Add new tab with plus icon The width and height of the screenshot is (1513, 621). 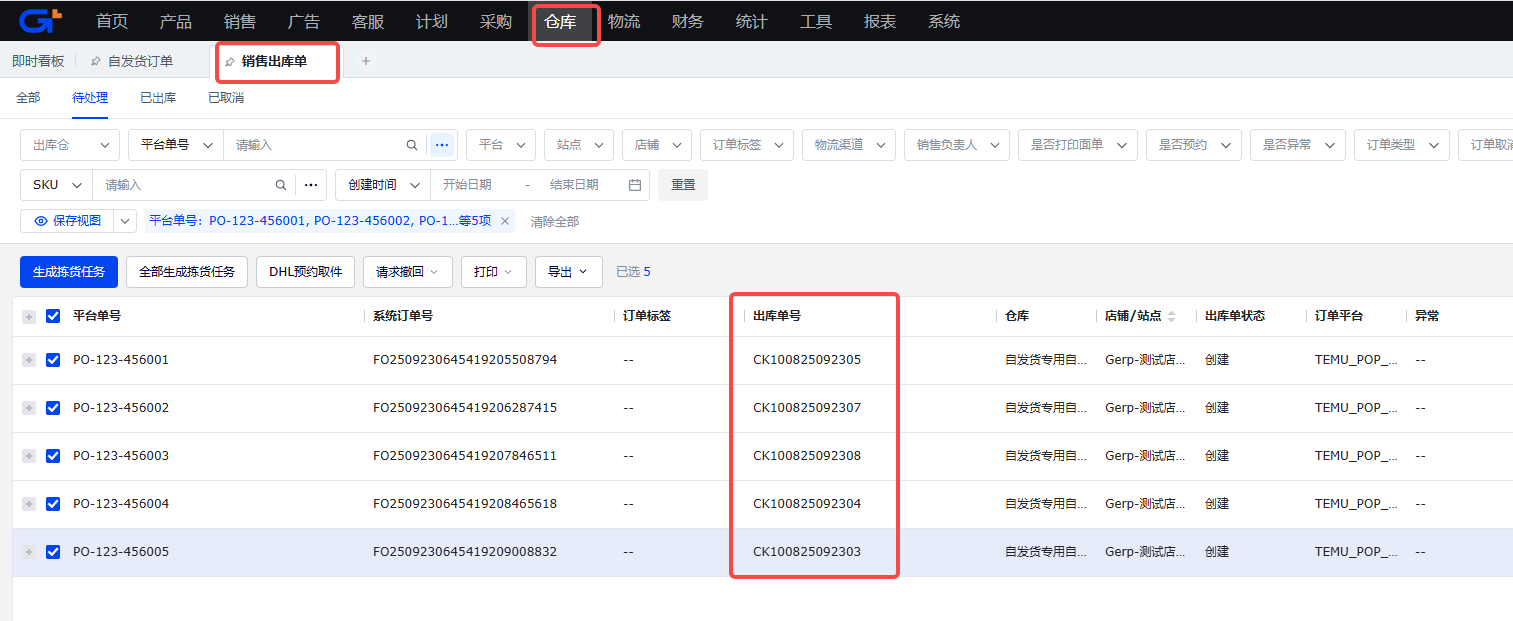[x=365, y=61]
